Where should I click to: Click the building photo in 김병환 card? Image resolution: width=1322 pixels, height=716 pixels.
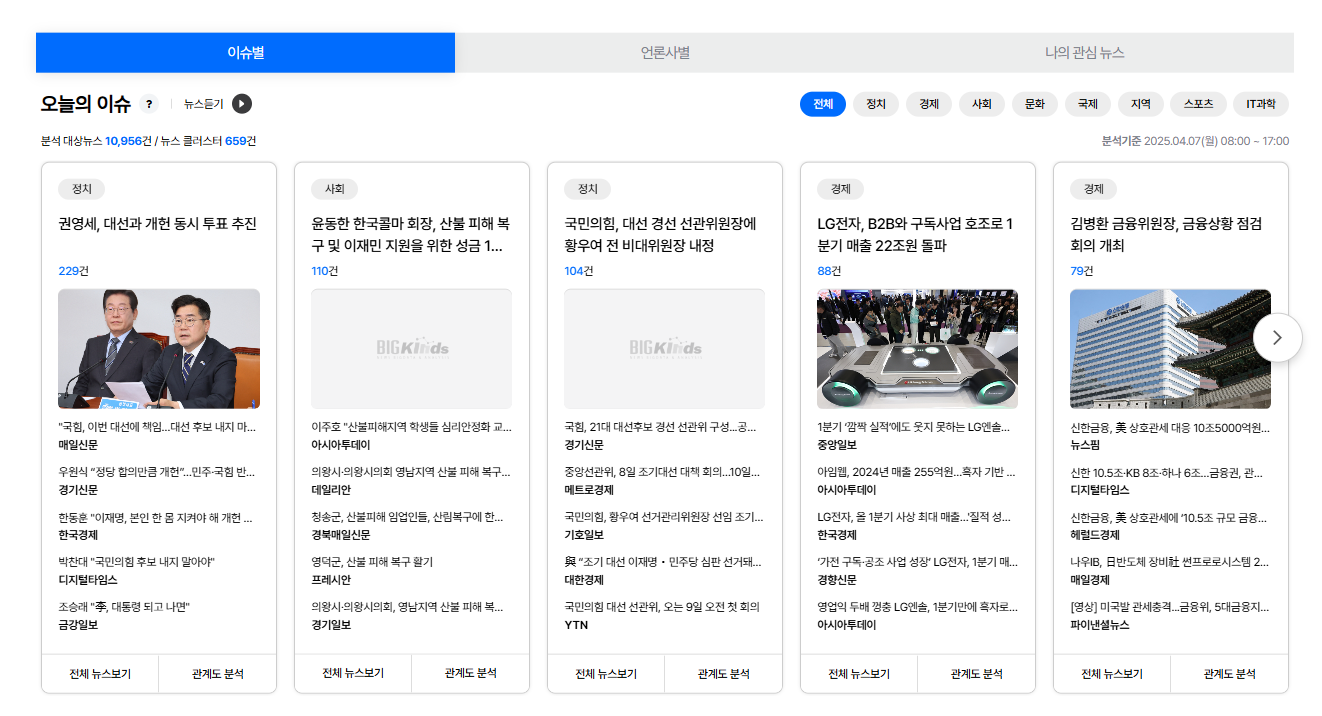point(1171,349)
